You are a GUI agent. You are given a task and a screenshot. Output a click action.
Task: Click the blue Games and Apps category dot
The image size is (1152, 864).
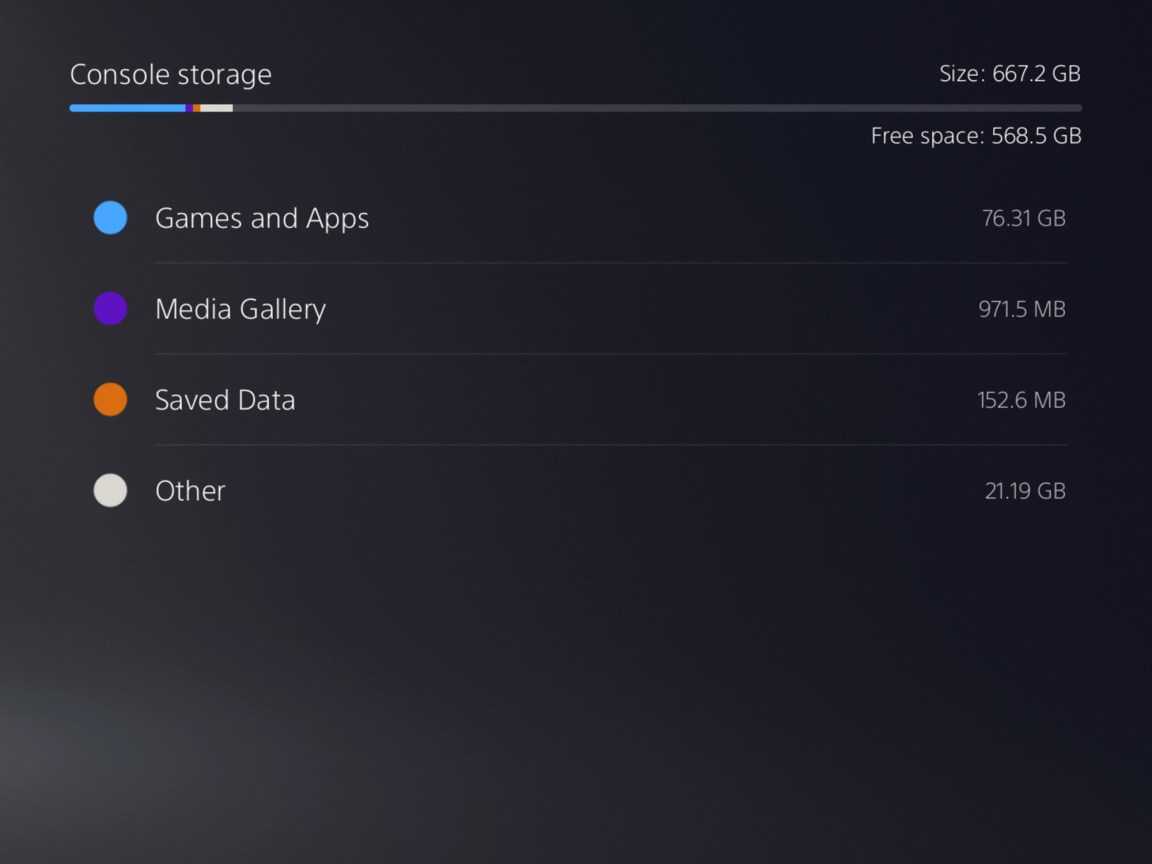(110, 217)
